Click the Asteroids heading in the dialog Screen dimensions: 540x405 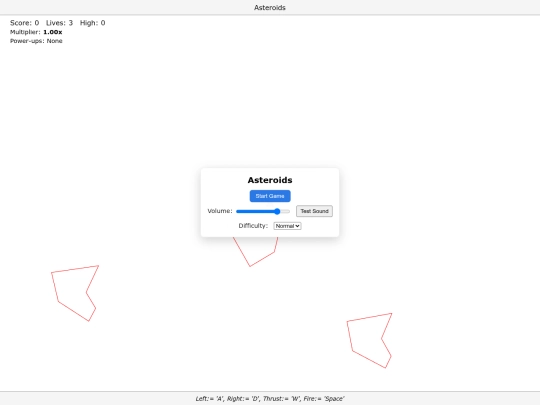pos(270,180)
